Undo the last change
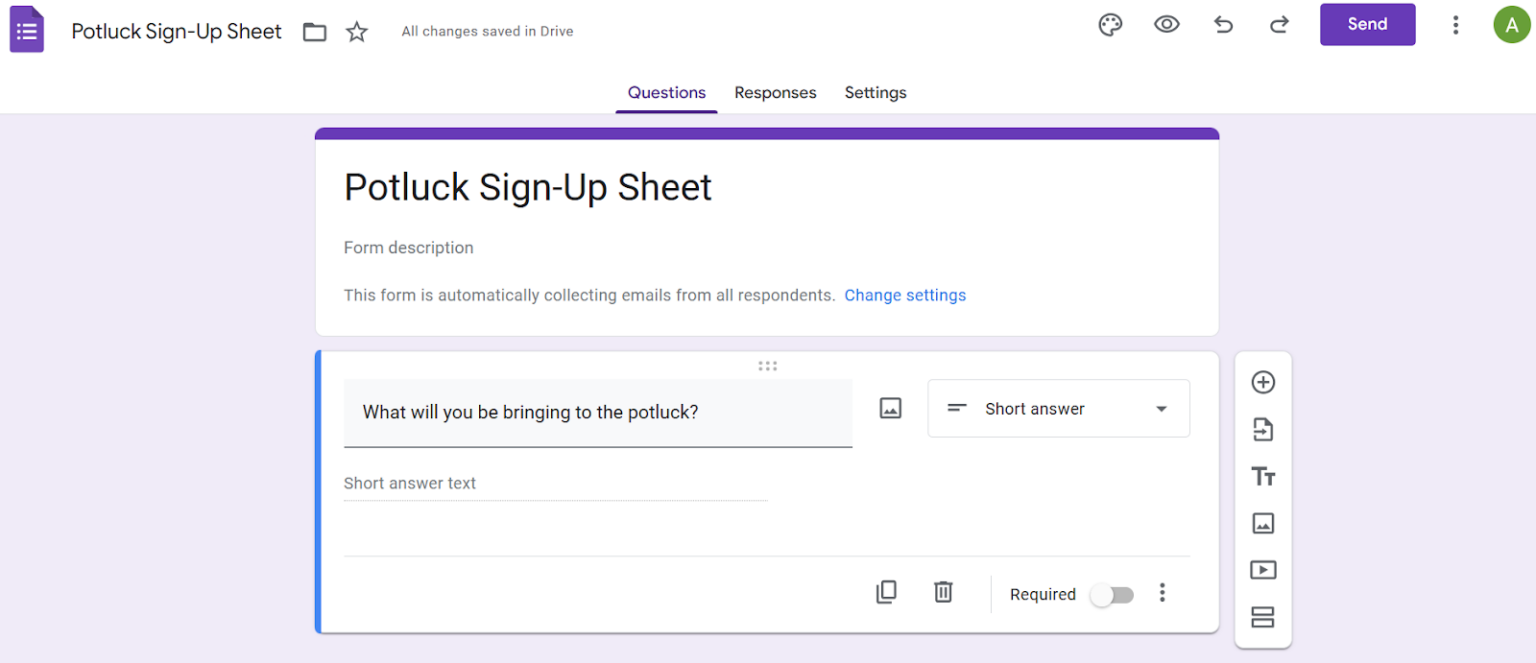The width and height of the screenshot is (1536, 663). pyautogui.click(x=1223, y=25)
